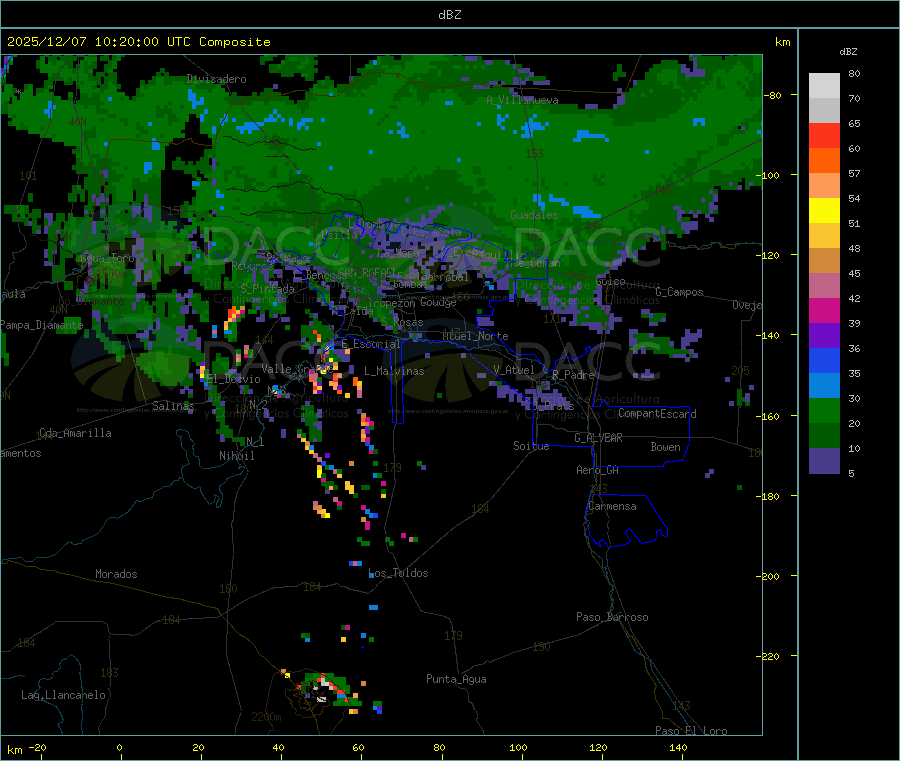
Task: Select the E_Escorial label
Action: 371,344
